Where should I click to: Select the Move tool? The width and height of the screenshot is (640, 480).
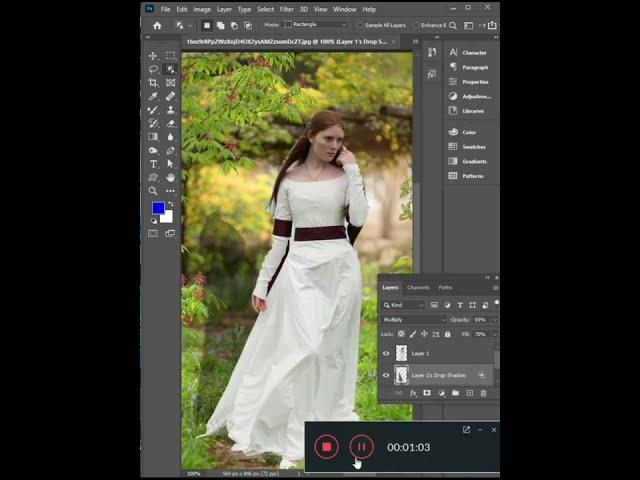point(153,56)
